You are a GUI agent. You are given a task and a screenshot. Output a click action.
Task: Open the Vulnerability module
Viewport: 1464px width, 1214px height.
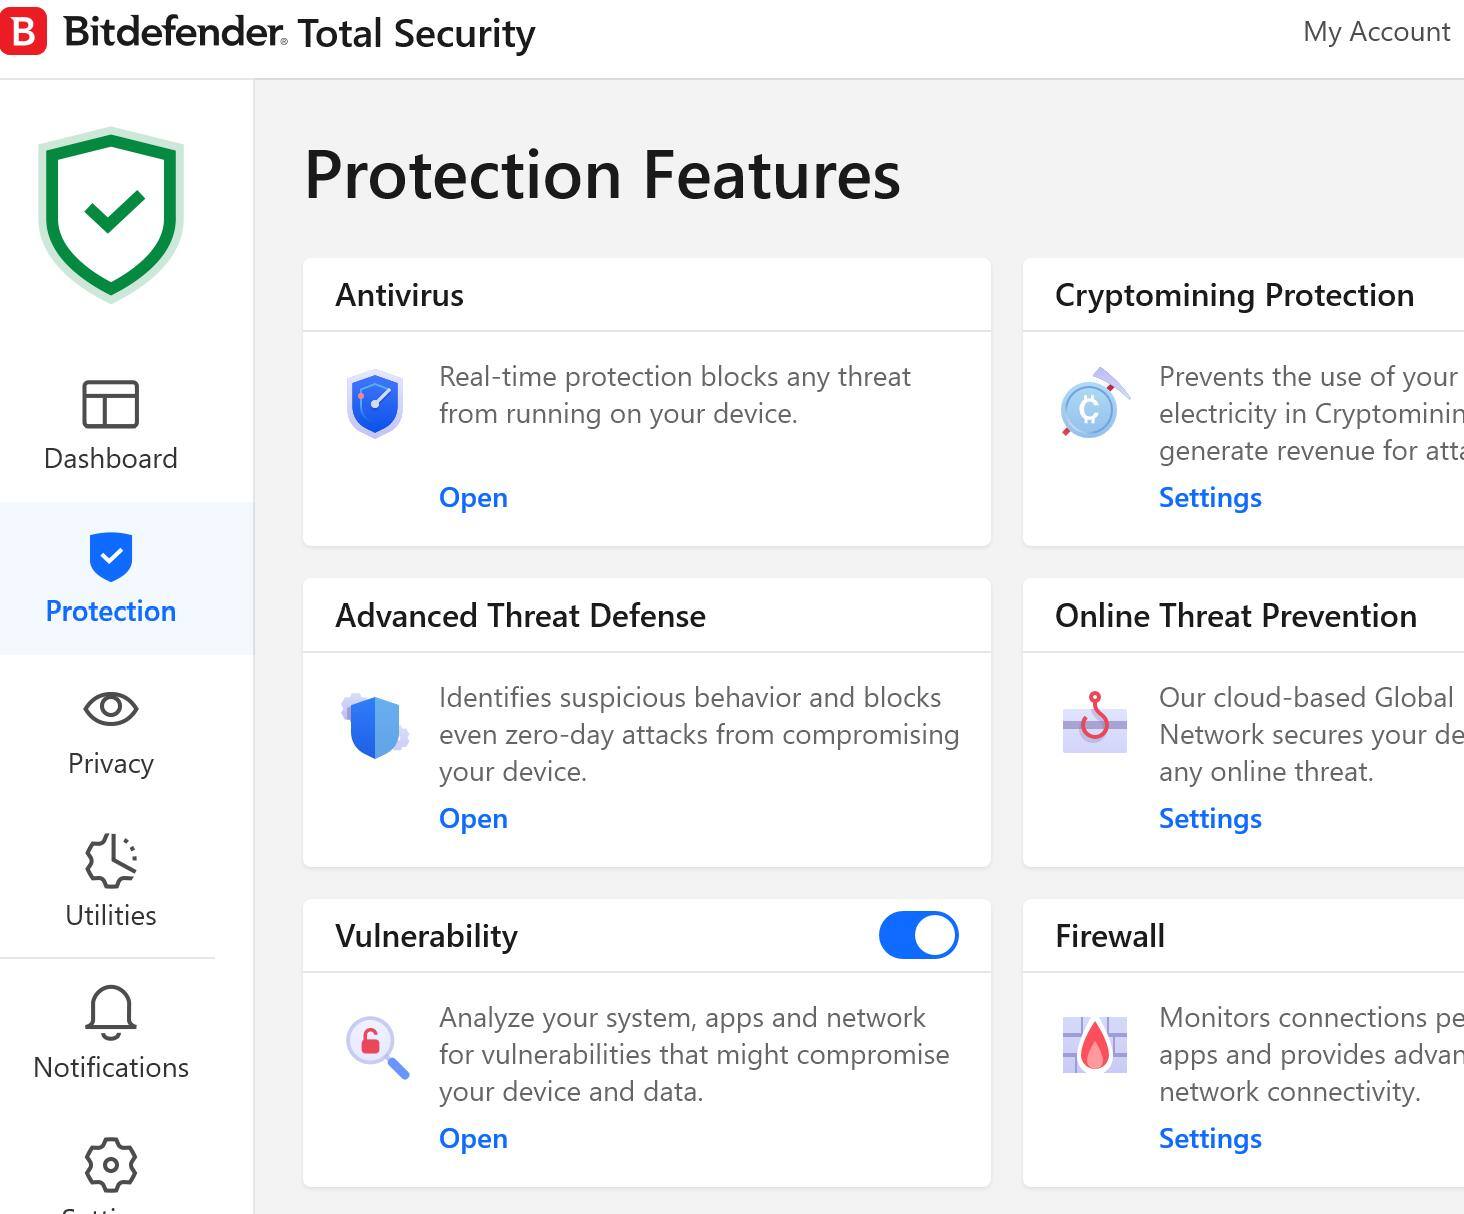click(x=473, y=1138)
